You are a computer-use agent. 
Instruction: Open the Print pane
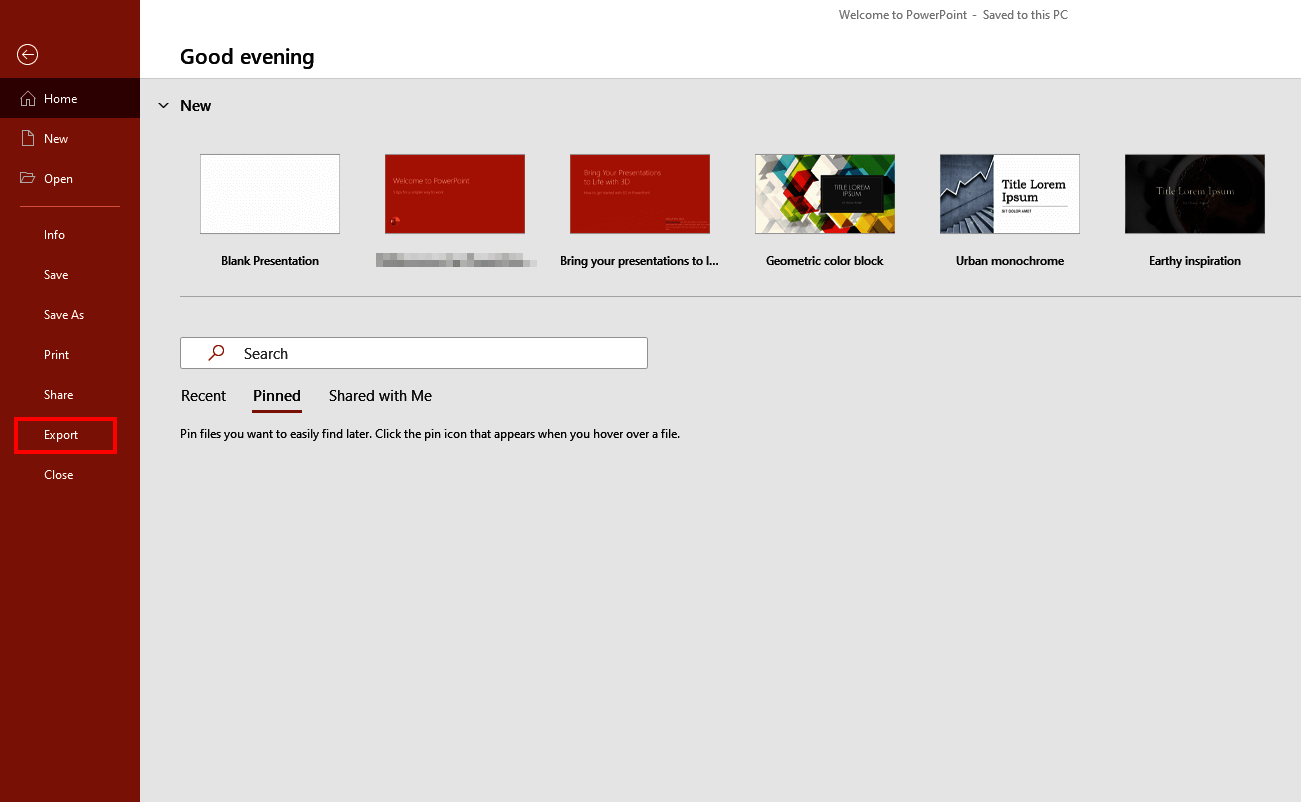point(56,354)
